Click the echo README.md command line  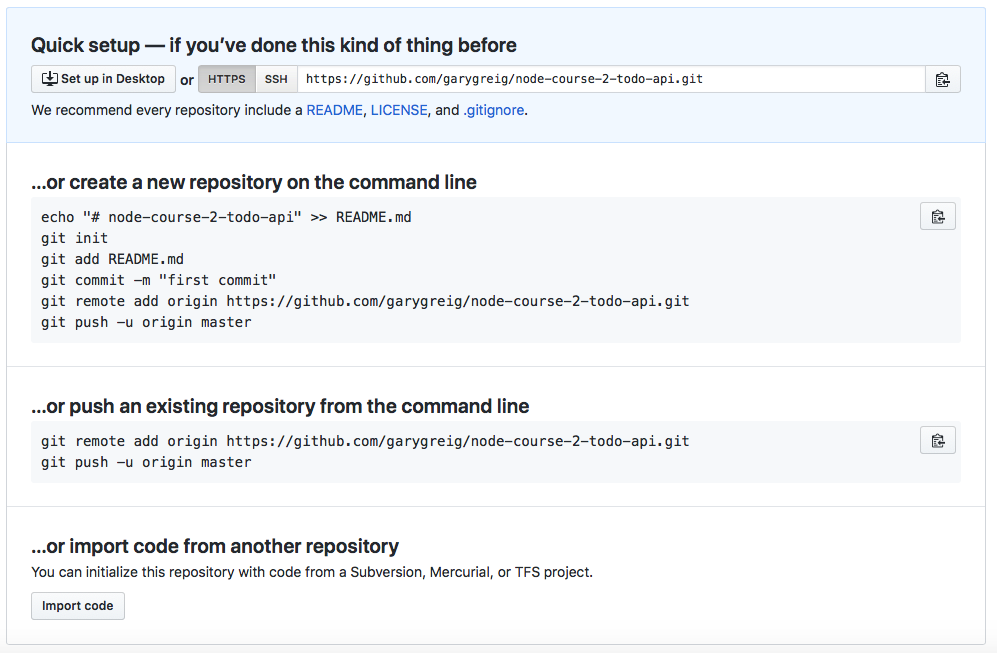pyautogui.click(x=226, y=217)
